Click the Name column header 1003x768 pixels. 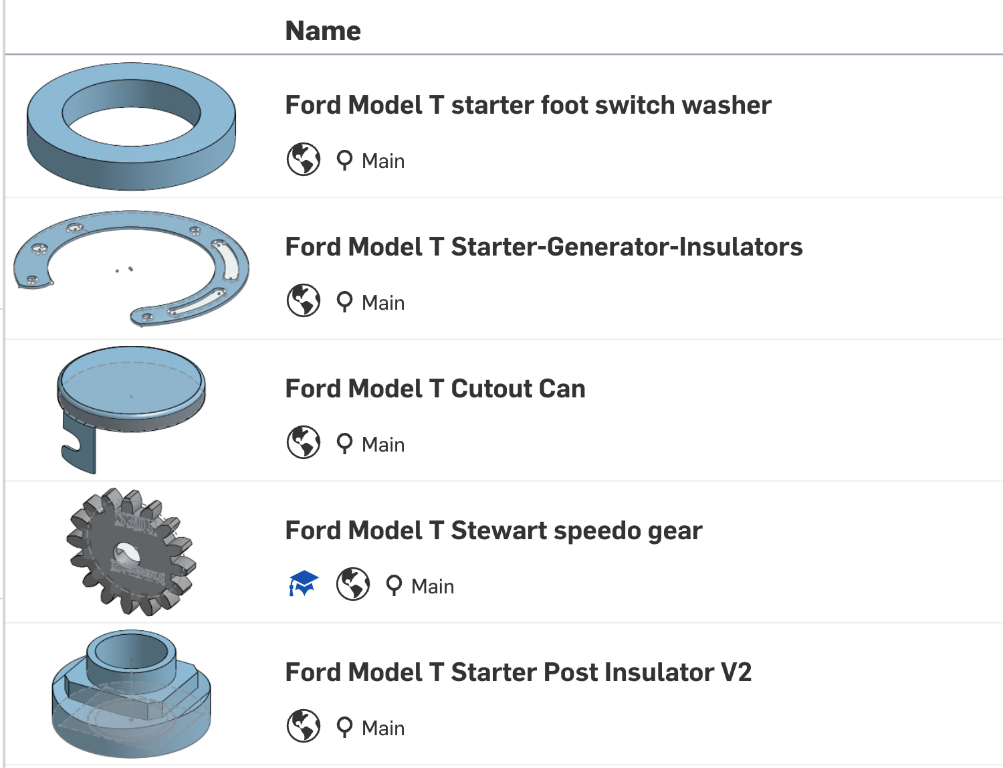(323, 31)
